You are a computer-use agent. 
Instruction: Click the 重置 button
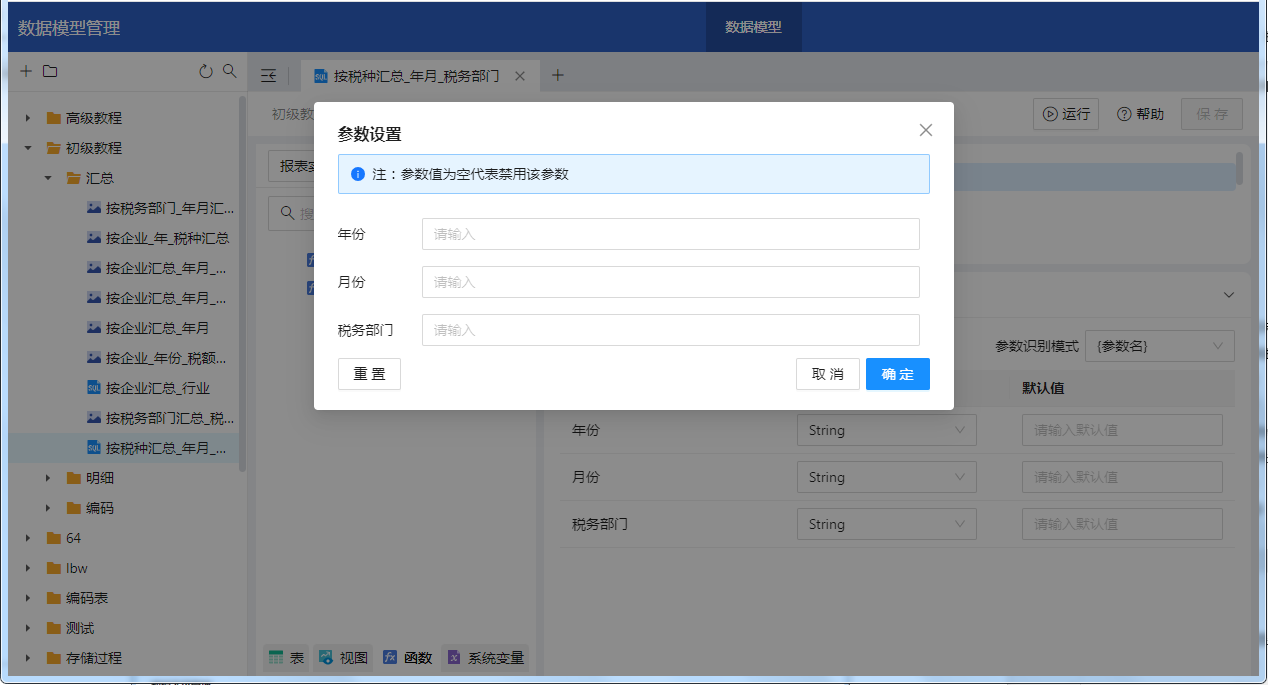point(369,374)
